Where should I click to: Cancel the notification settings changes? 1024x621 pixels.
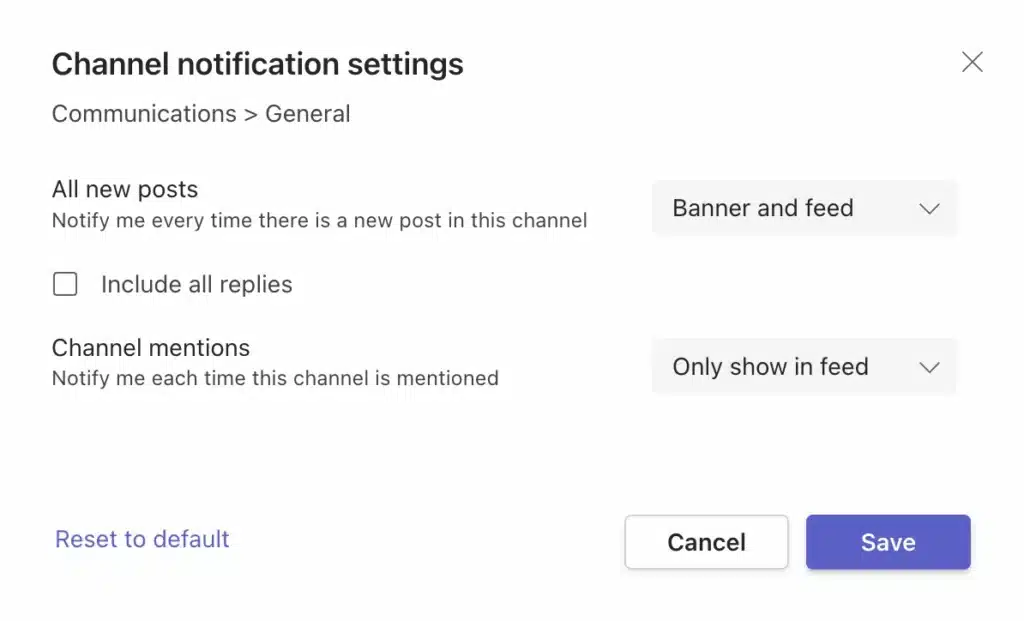[x=706, y=542]
